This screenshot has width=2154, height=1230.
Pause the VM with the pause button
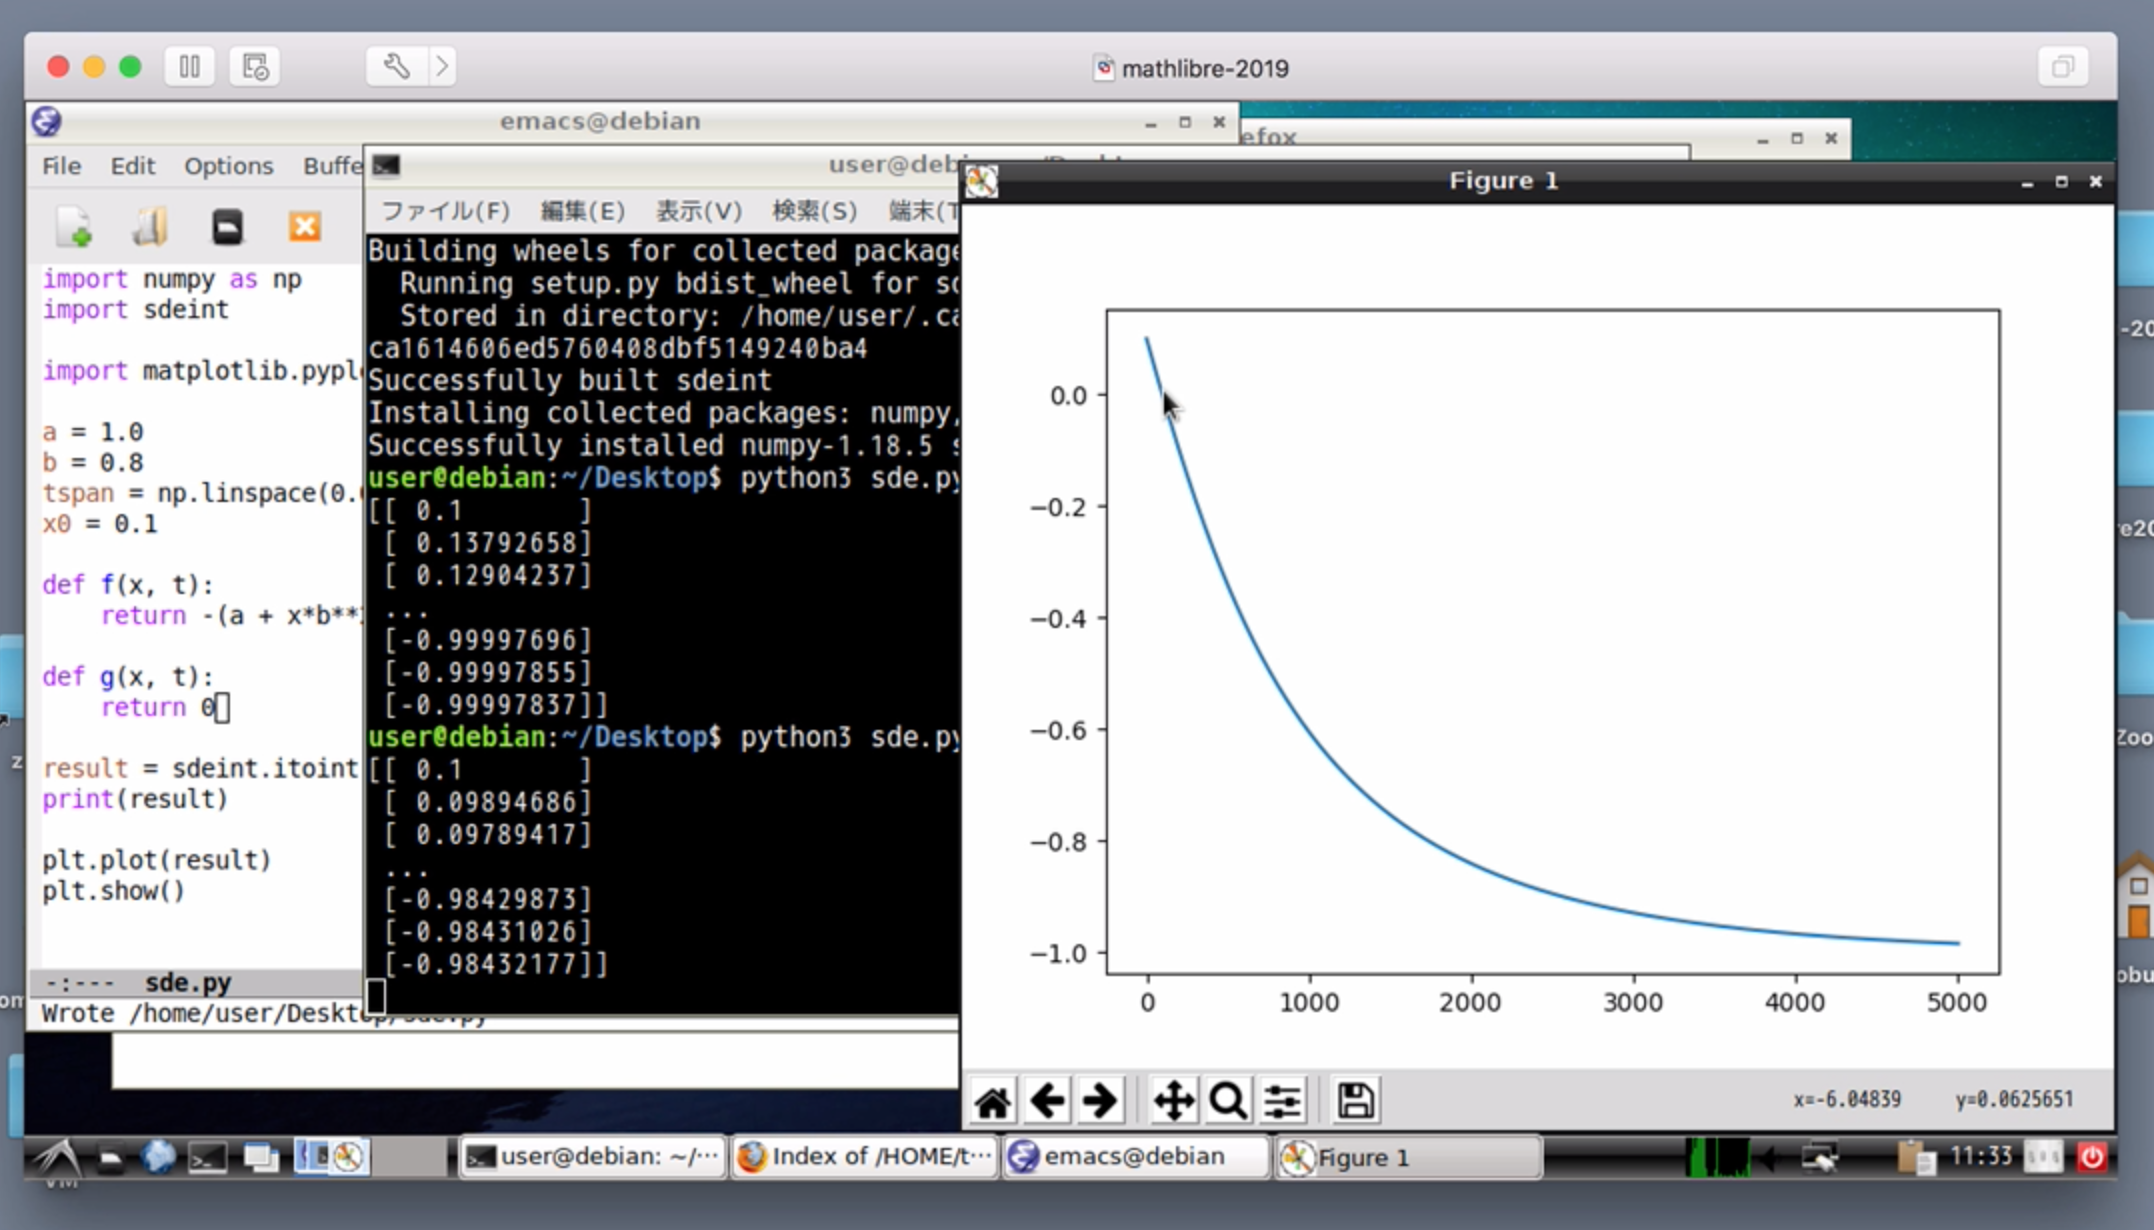[189, 67]
